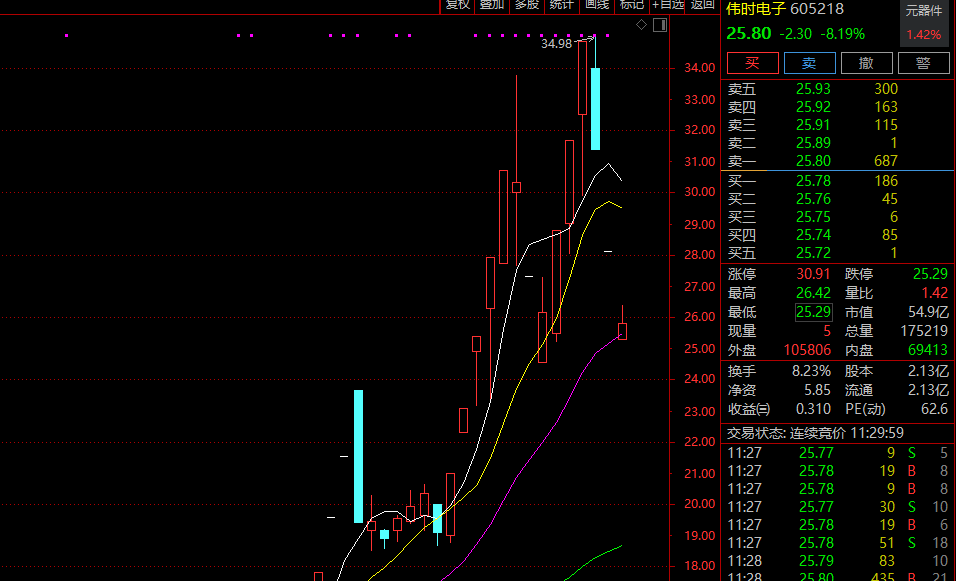Select the 买四 25.74 bid row

[x=838, y=235]
